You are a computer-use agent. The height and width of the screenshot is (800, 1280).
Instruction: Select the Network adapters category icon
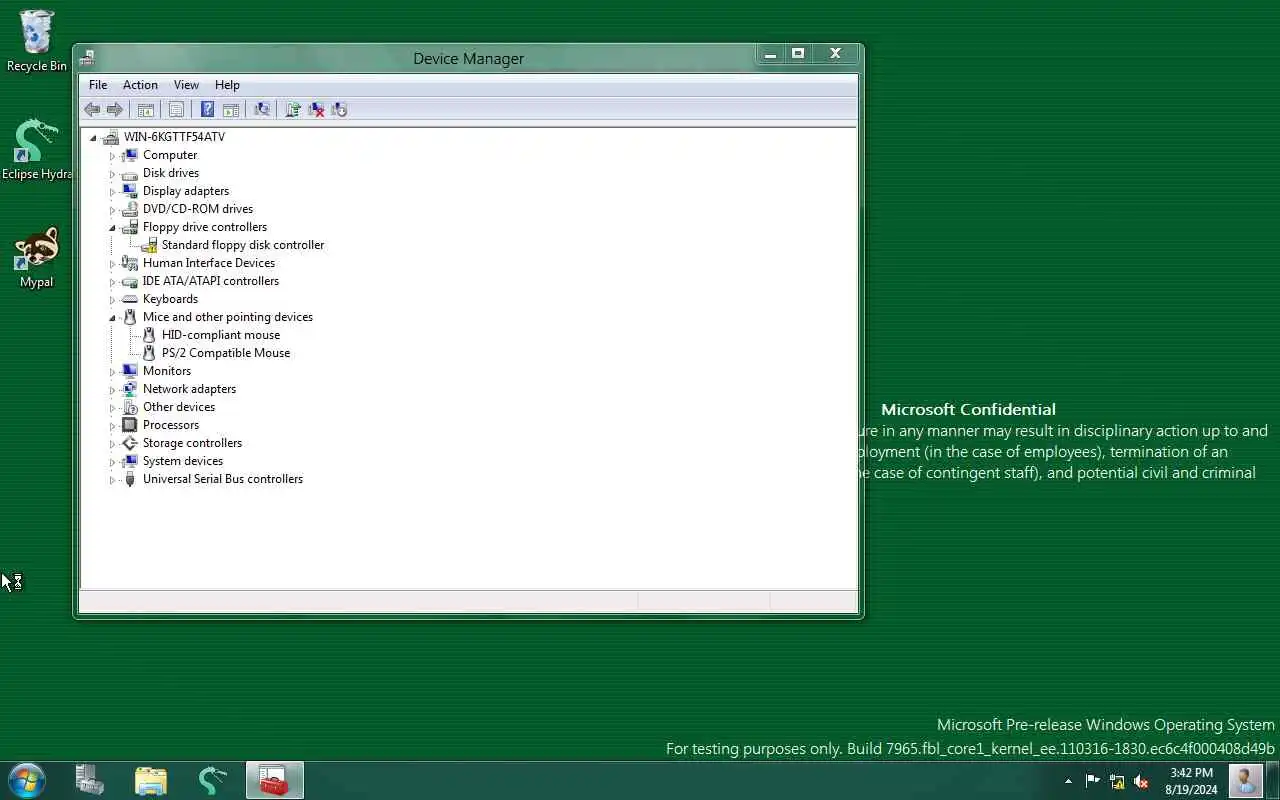129,389
